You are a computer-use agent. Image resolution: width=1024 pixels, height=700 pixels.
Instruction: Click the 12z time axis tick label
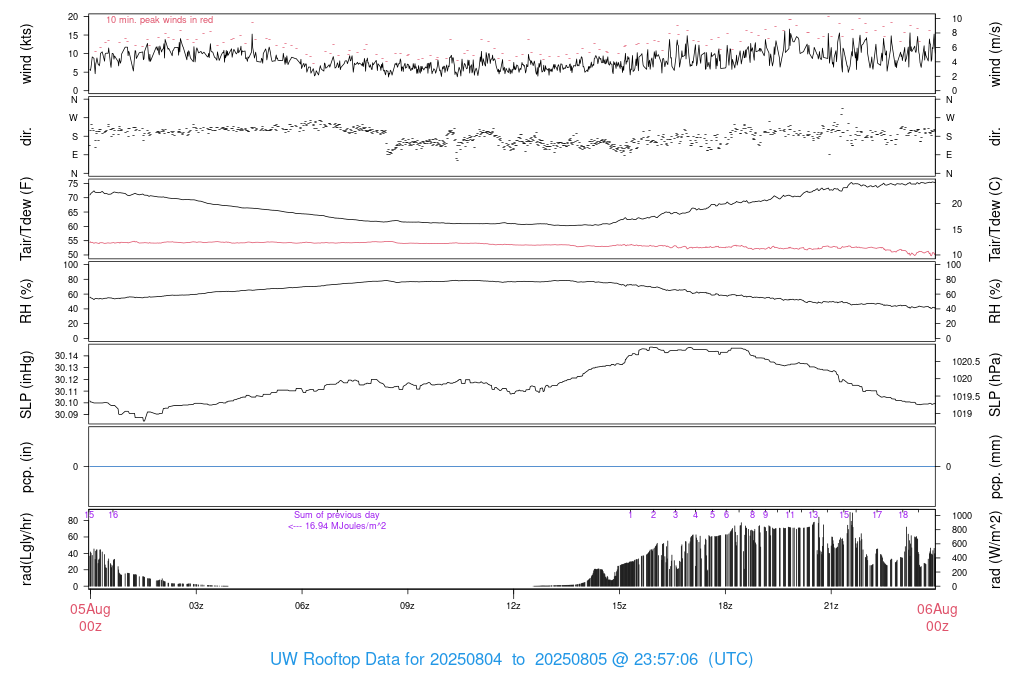pyautogui.click(x=513, y=606)
